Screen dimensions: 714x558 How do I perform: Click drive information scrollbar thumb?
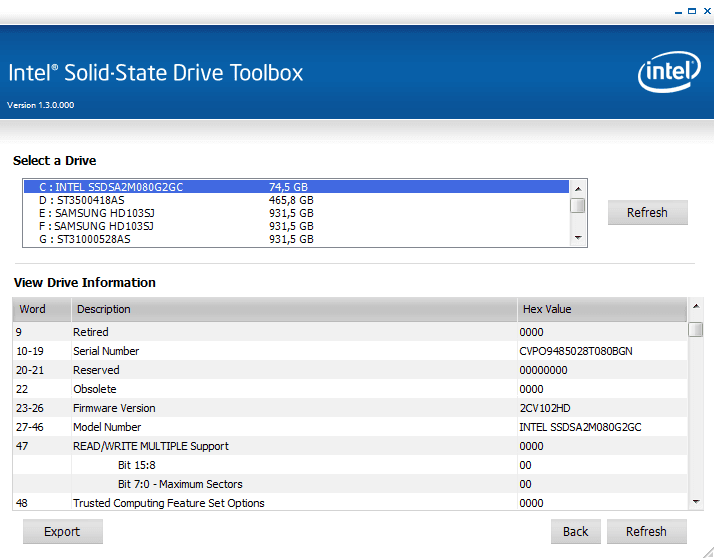(695, 329)
